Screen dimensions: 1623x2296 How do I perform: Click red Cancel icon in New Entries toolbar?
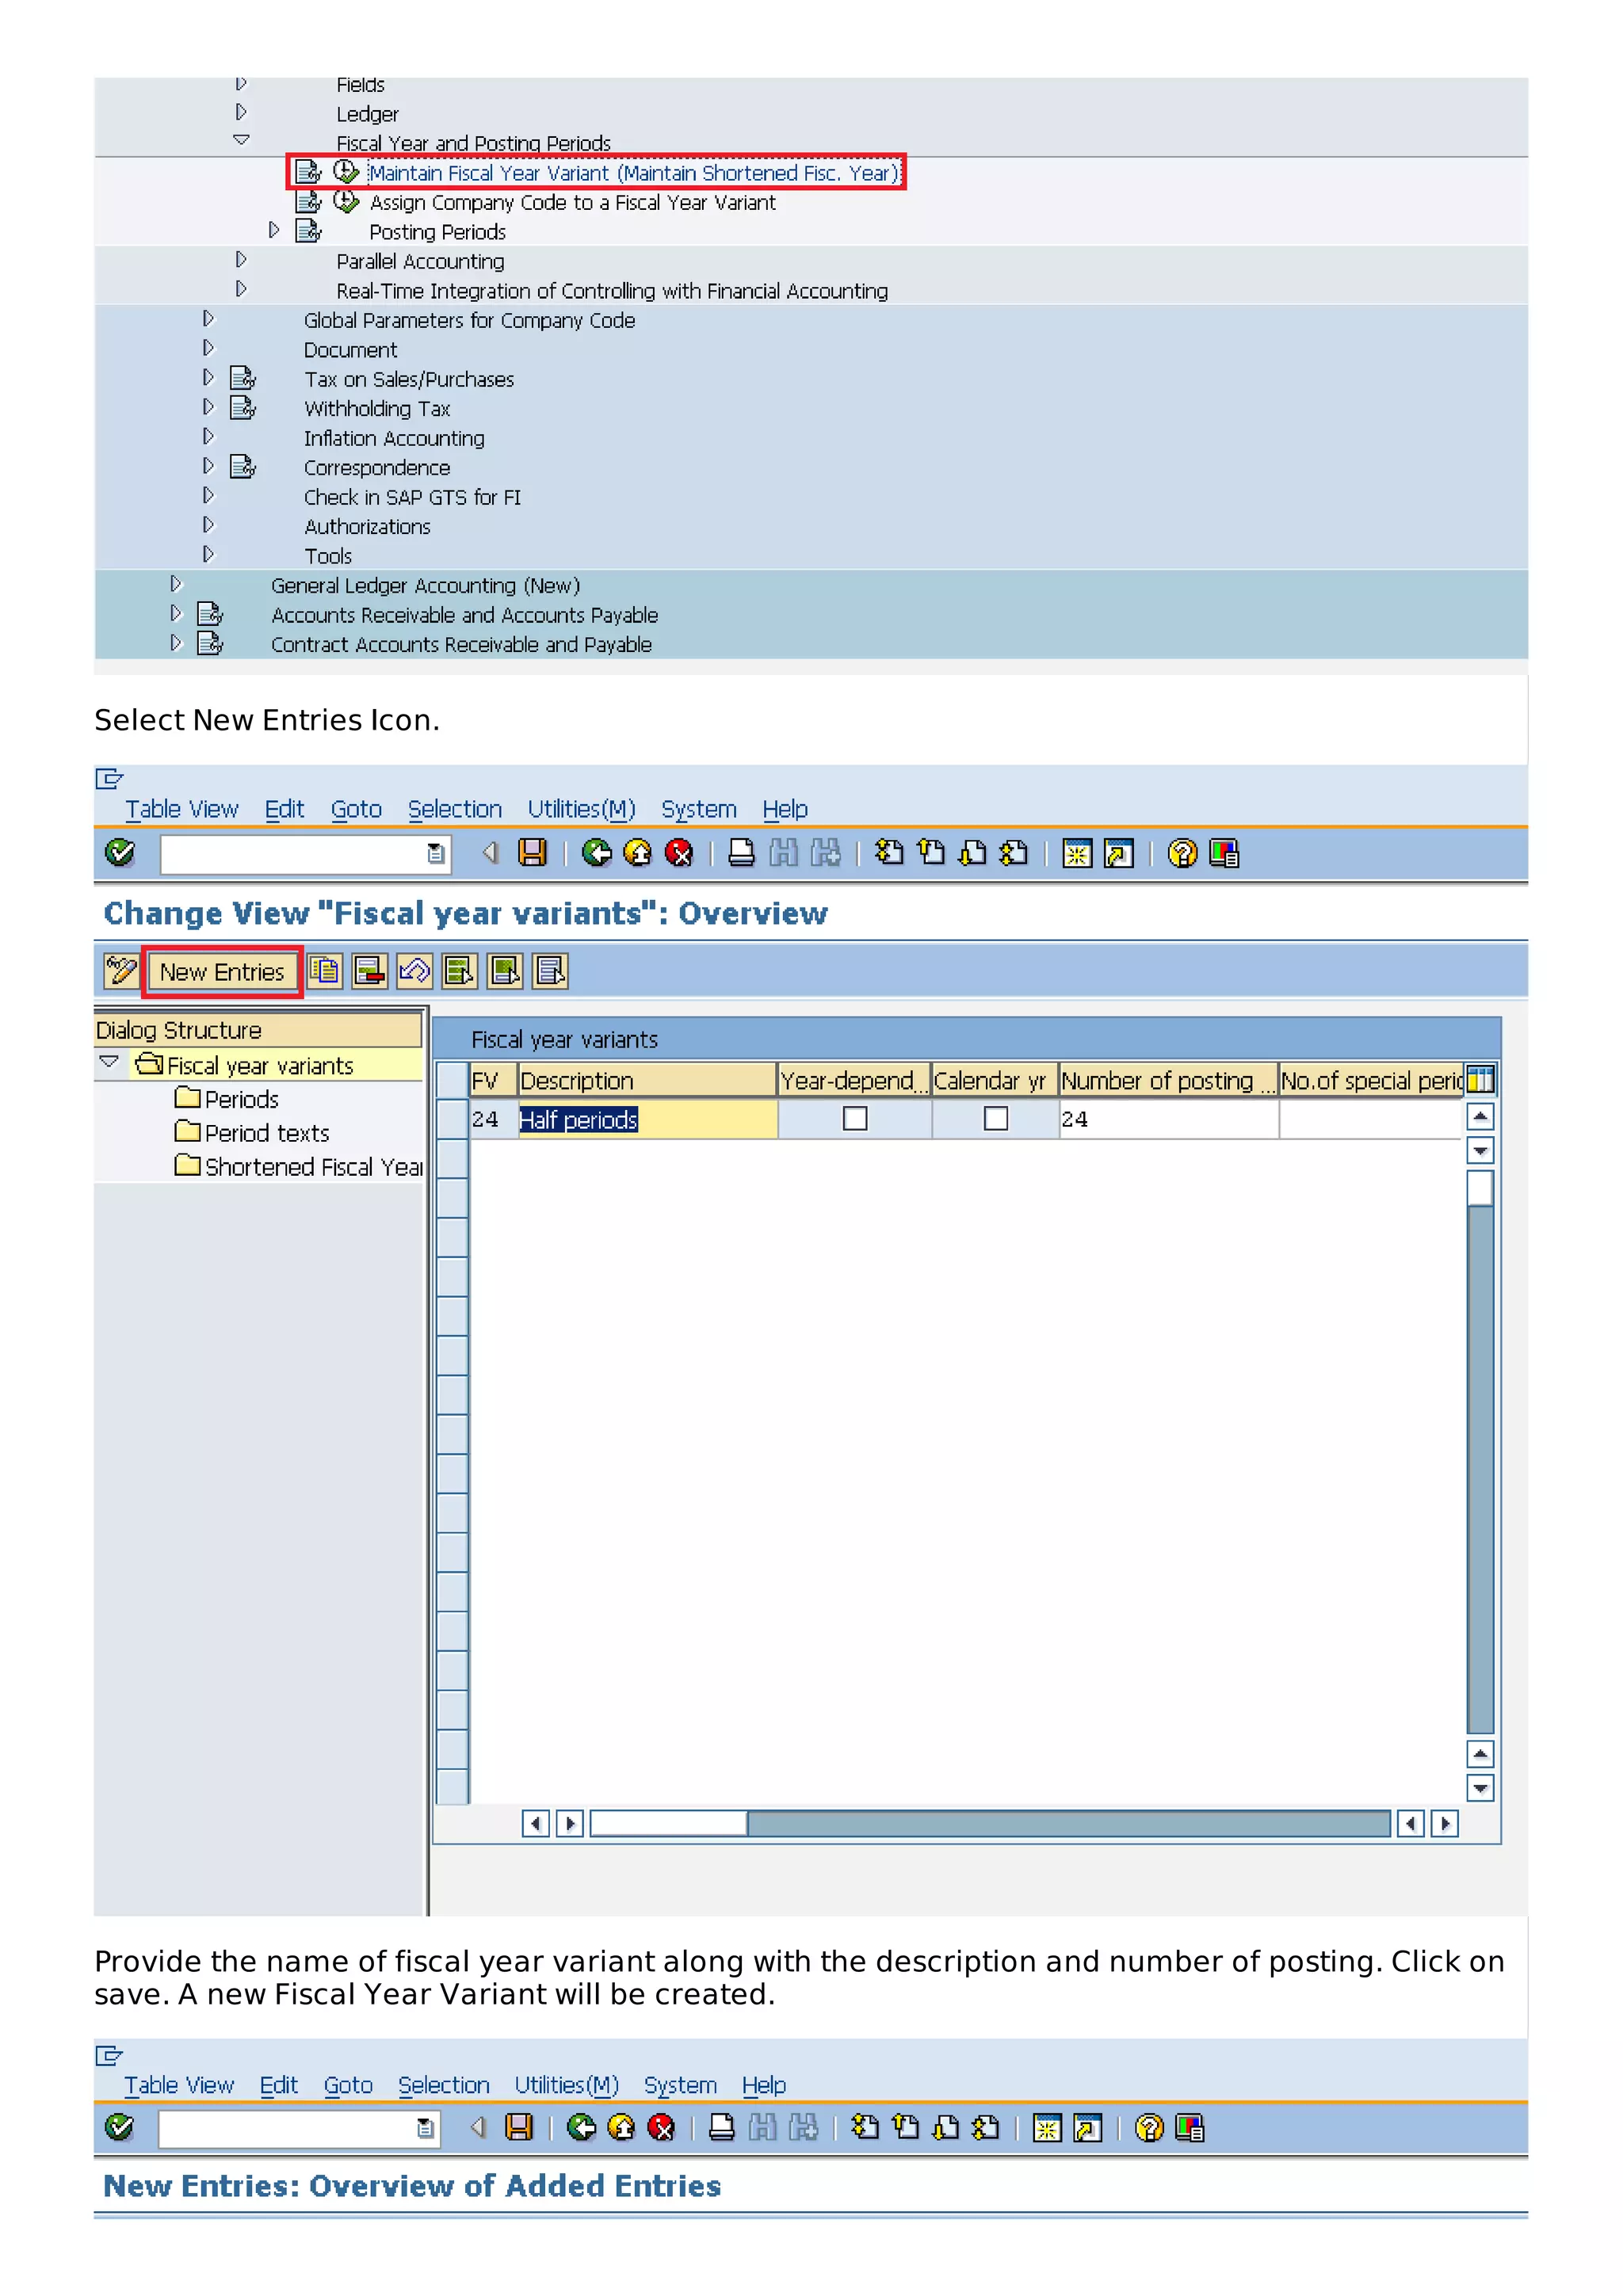click(661, 2127)
